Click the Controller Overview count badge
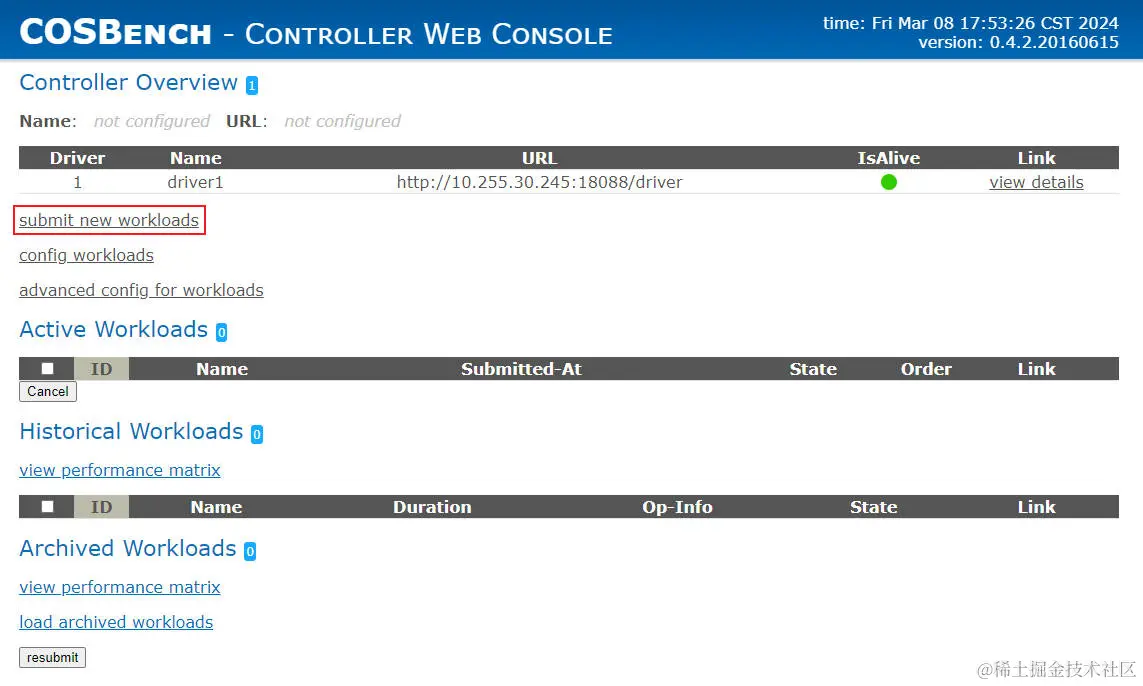This screenshot has height=686, width=1143. coord(252,86)
